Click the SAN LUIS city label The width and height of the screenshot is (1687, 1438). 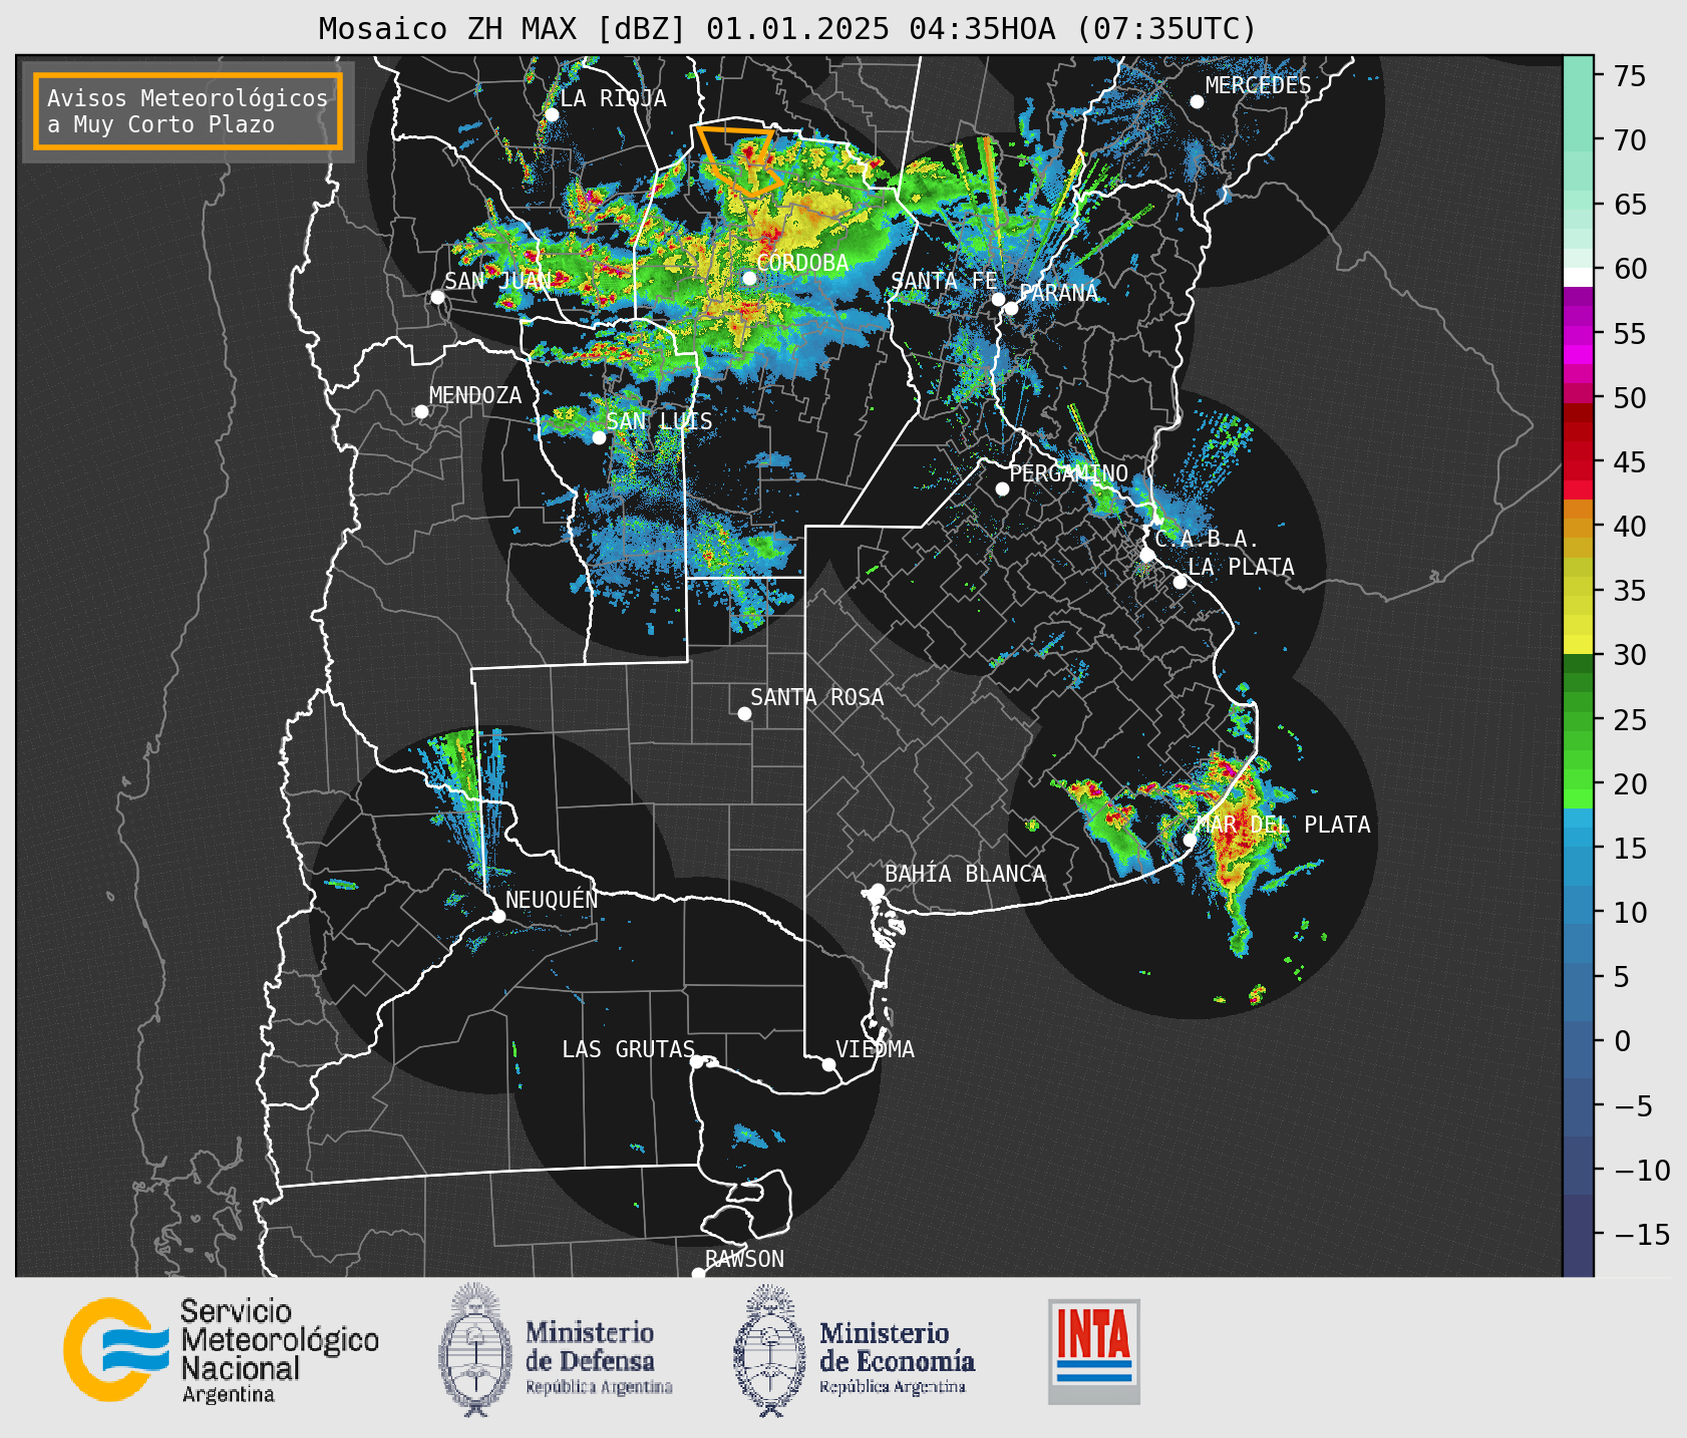coord(659,421)
